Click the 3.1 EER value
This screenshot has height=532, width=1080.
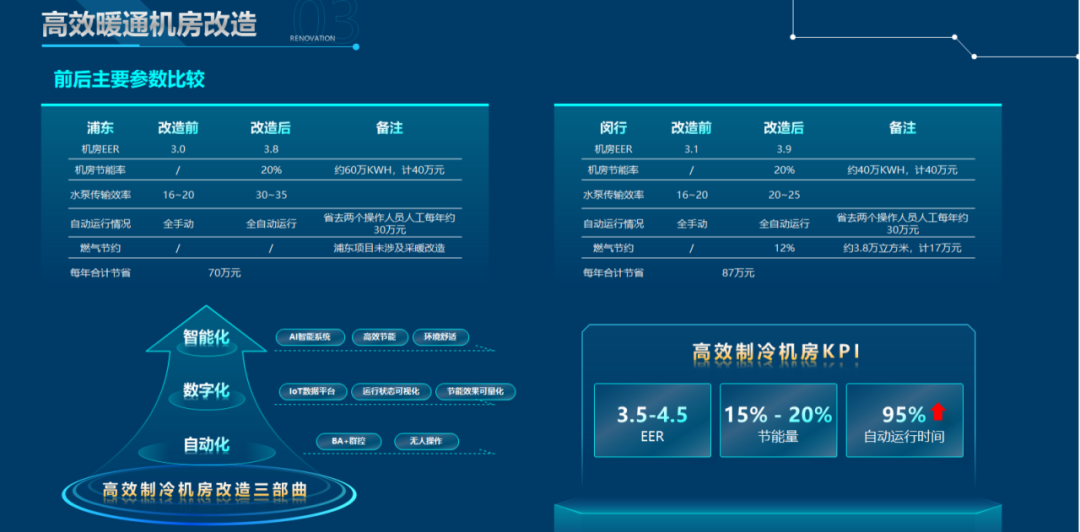click(692, 148)
